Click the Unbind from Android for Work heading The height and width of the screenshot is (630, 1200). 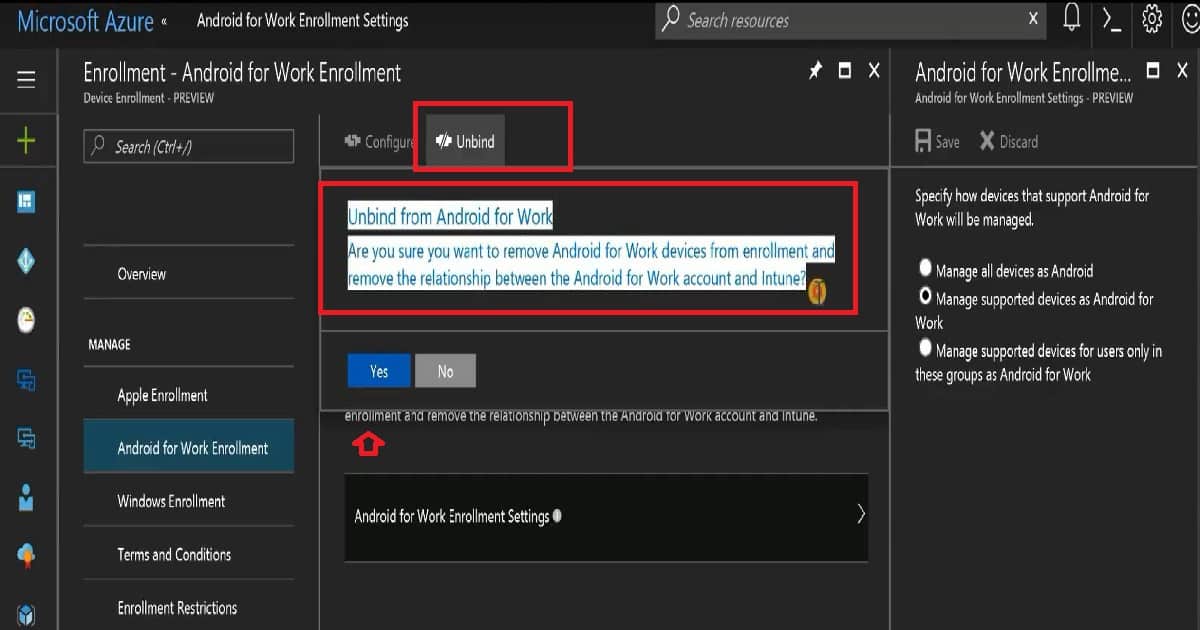[x=450, y=216]
